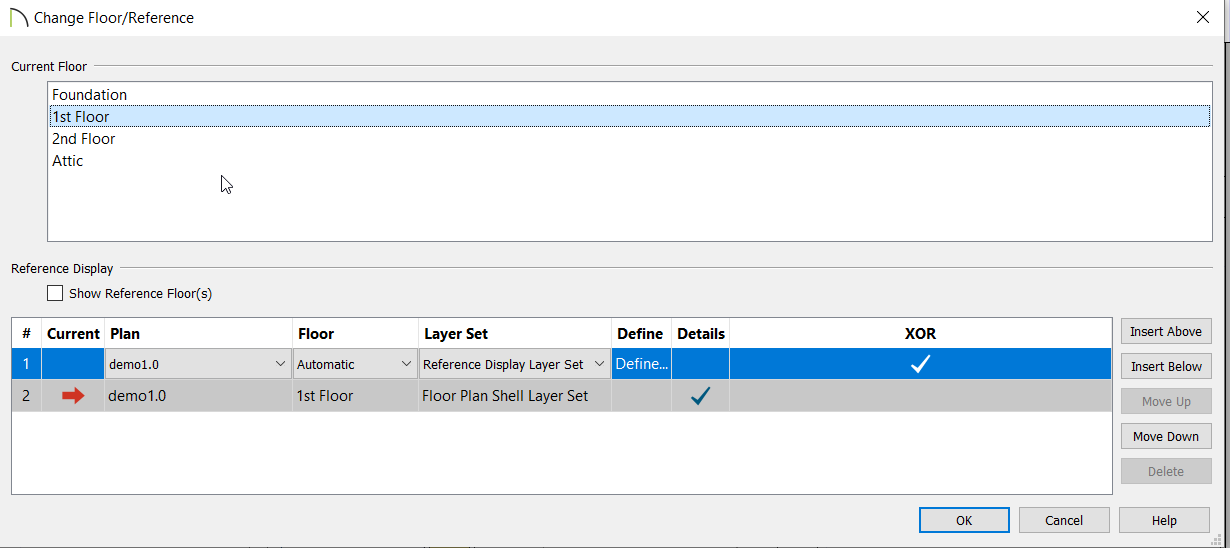Click the red Current arrow in row 2
The height and width of the screenshot is (548, 1230).
pos(73,396)
